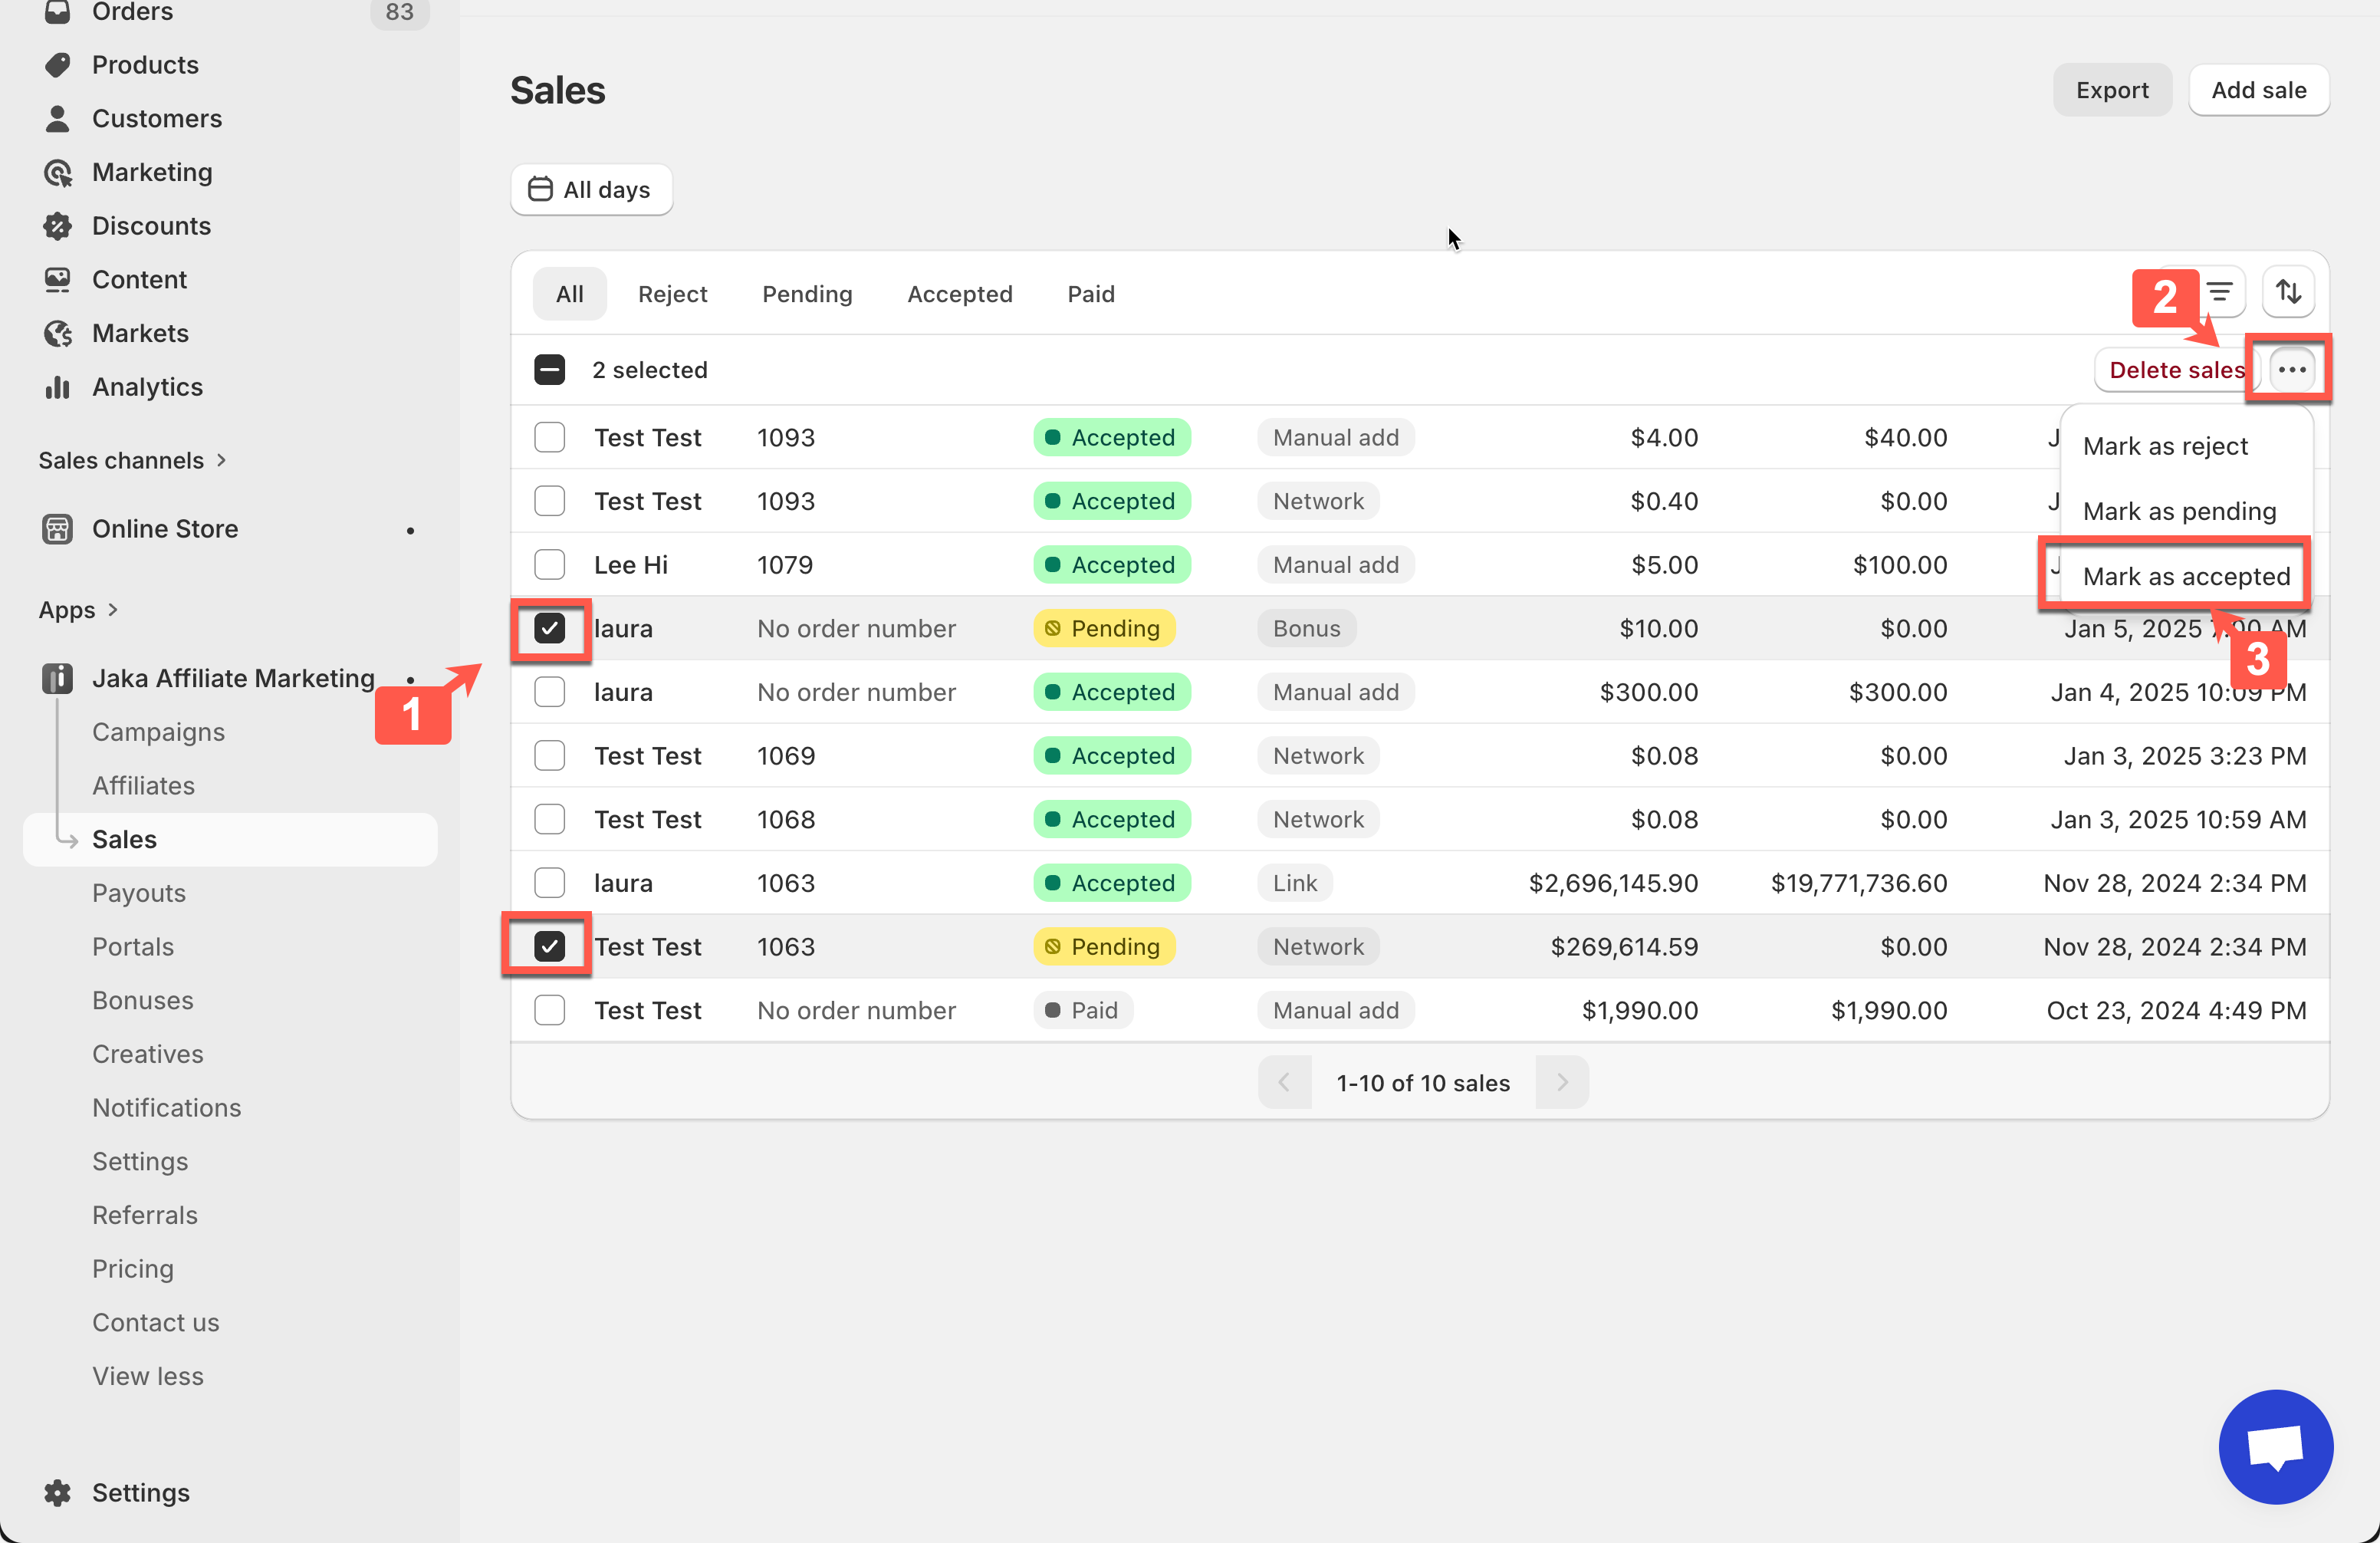Open the All days date filter
Screen dimensions: 2380x1543
(x=591, y=189)
